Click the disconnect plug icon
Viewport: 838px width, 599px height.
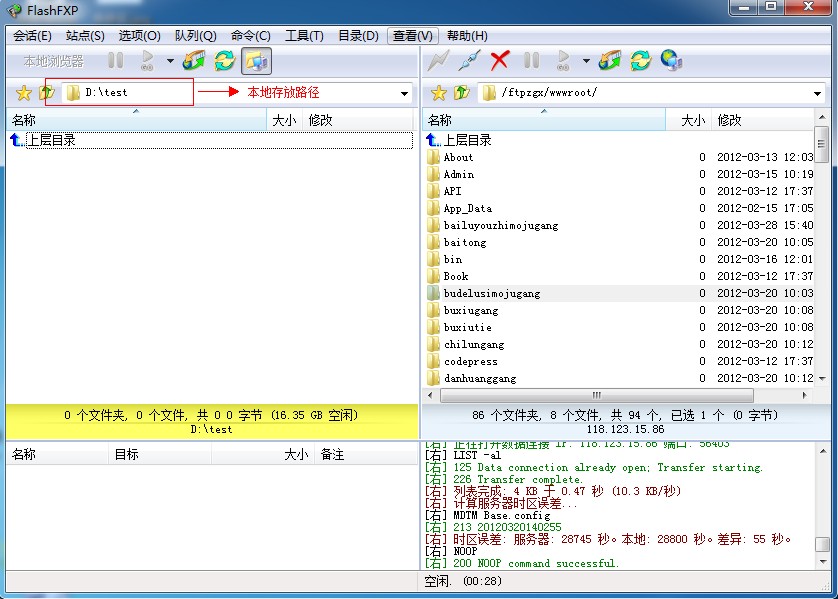(x=469, y=61)
